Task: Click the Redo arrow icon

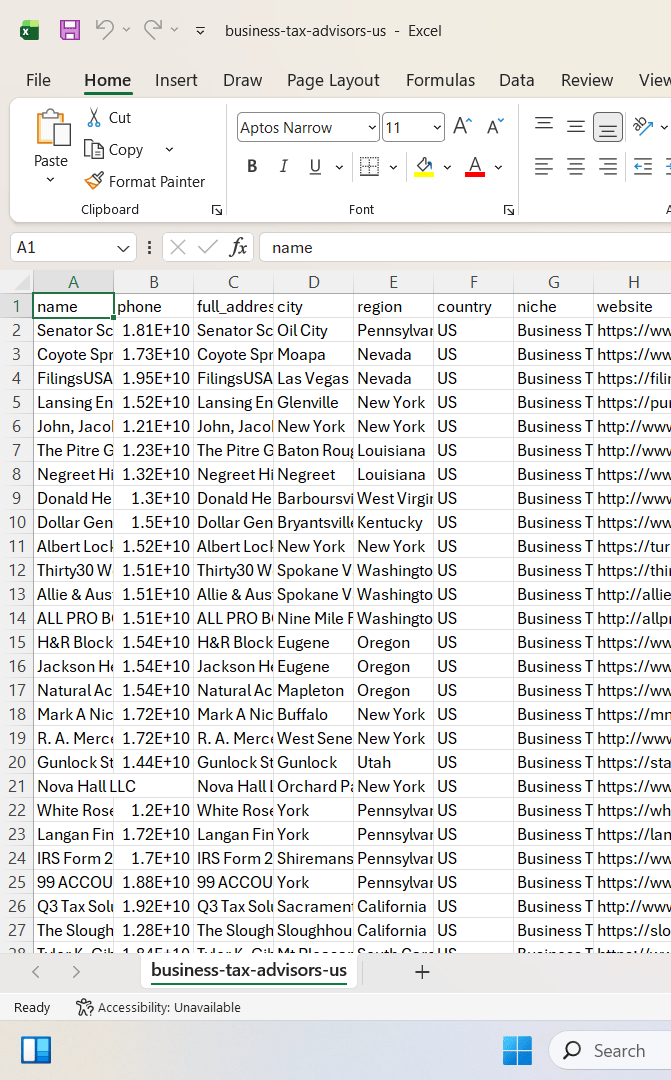Action: 152,29
